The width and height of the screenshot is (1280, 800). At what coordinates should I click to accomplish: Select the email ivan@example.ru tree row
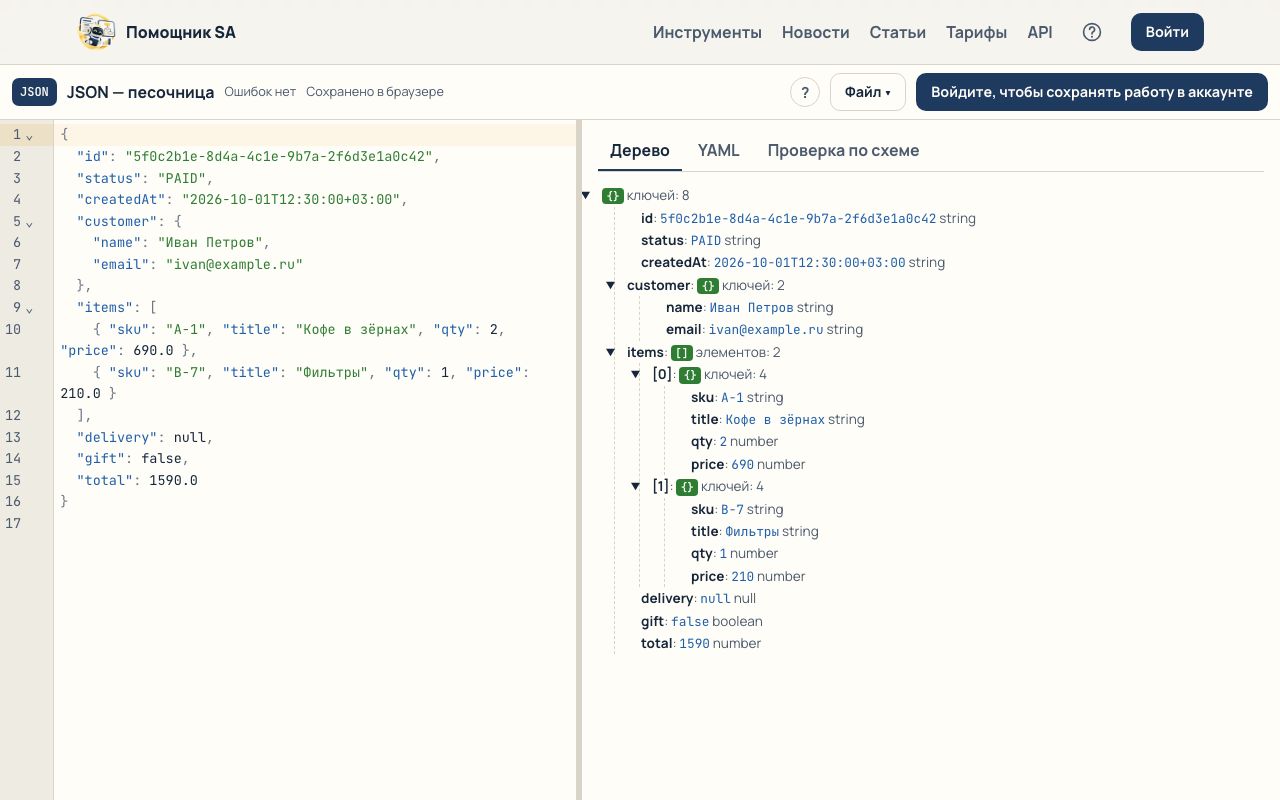pos(764,330)
